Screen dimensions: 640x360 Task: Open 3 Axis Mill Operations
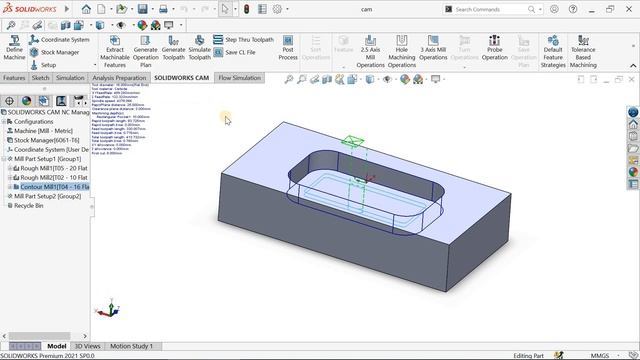433,48
